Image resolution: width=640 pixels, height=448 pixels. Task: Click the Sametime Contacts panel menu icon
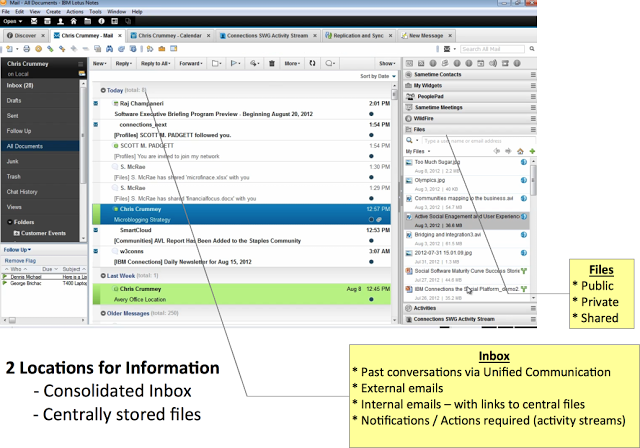[531, 75]
